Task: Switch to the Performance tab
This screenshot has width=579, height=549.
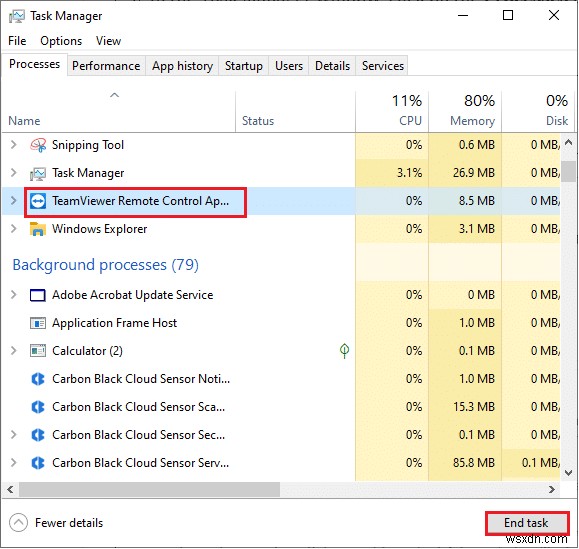Action: click(x=106, y=66)
